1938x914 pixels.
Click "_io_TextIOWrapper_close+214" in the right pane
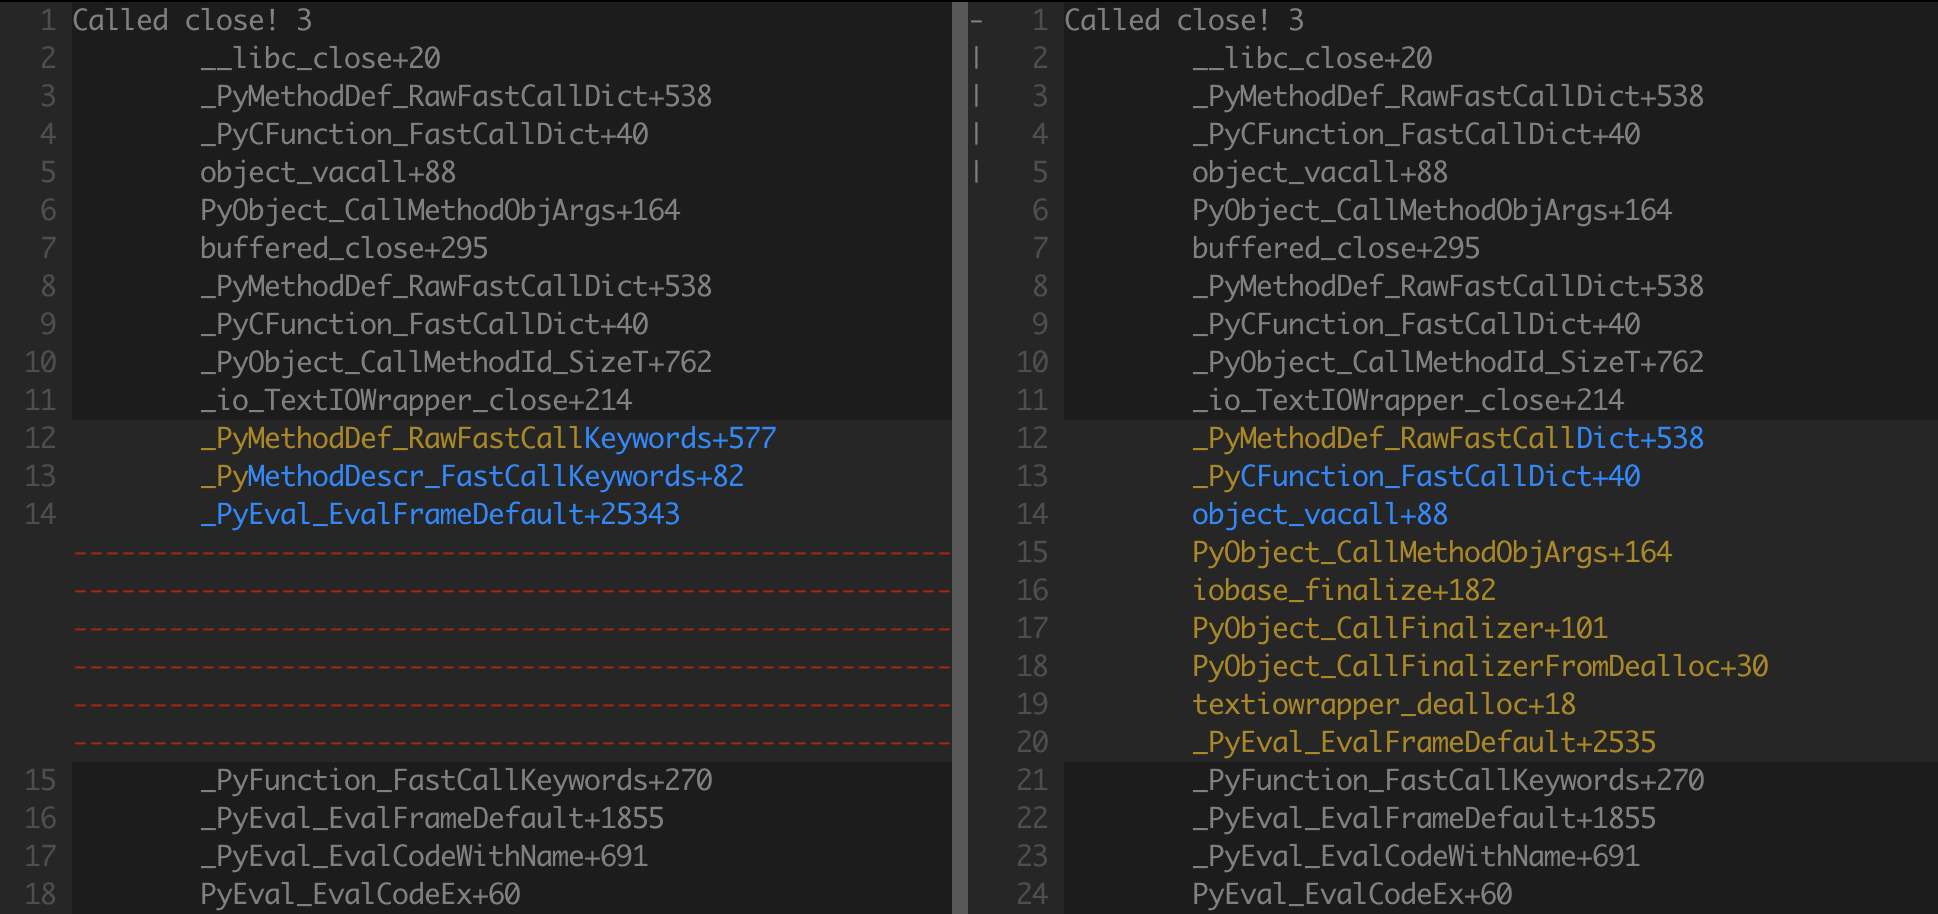coord(1407,400)
